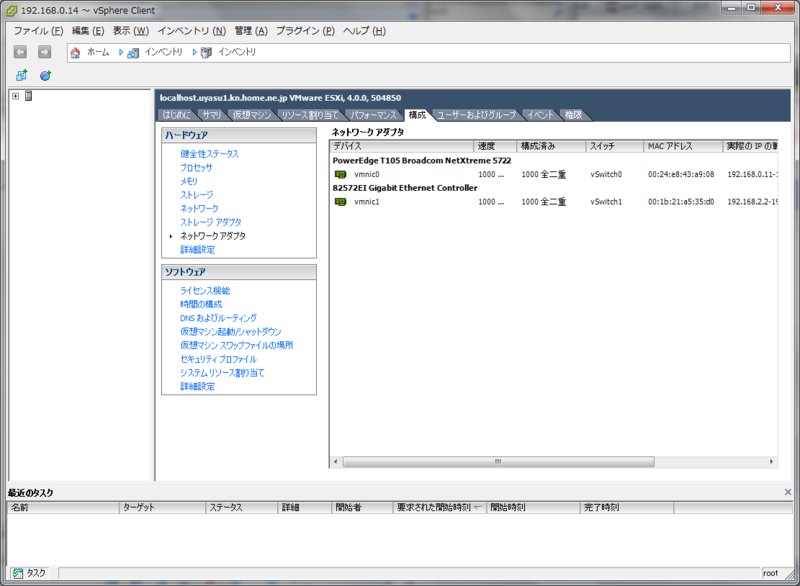Switch to the リソース割り当て tab
800x586 pixels.
[310, 115]
